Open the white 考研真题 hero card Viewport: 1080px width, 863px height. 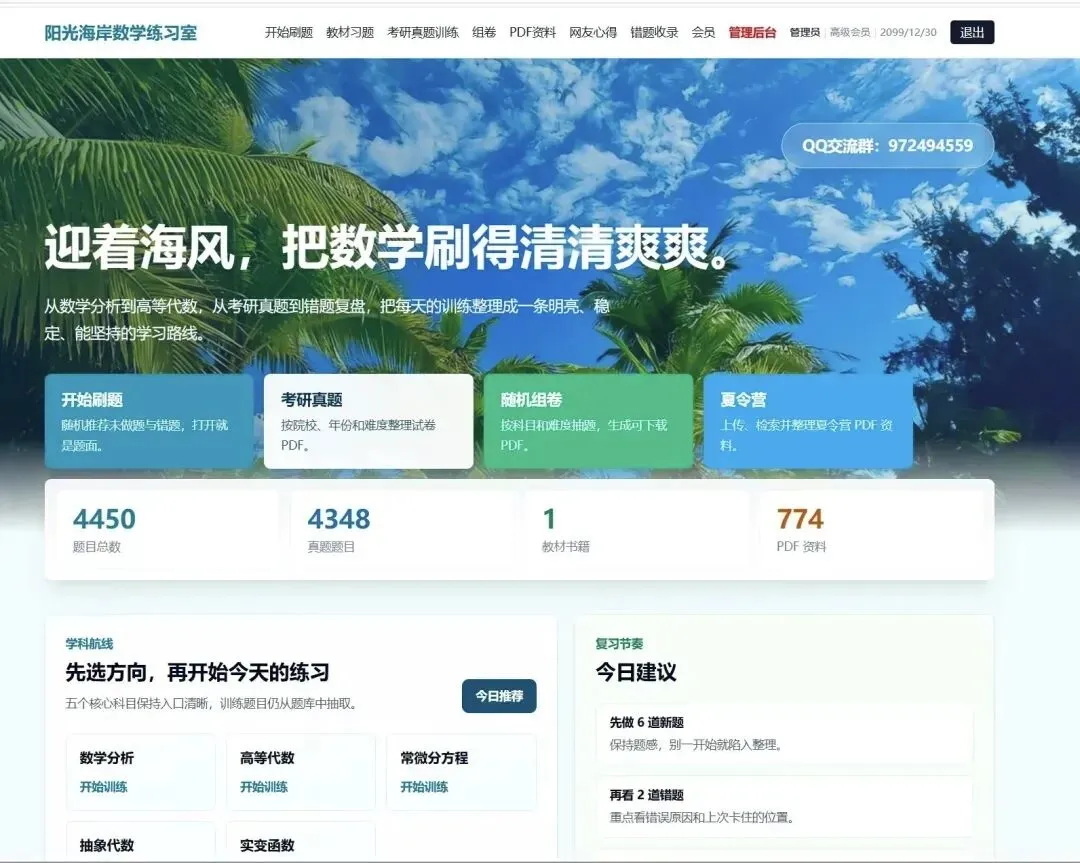click(x=368, y=422)
